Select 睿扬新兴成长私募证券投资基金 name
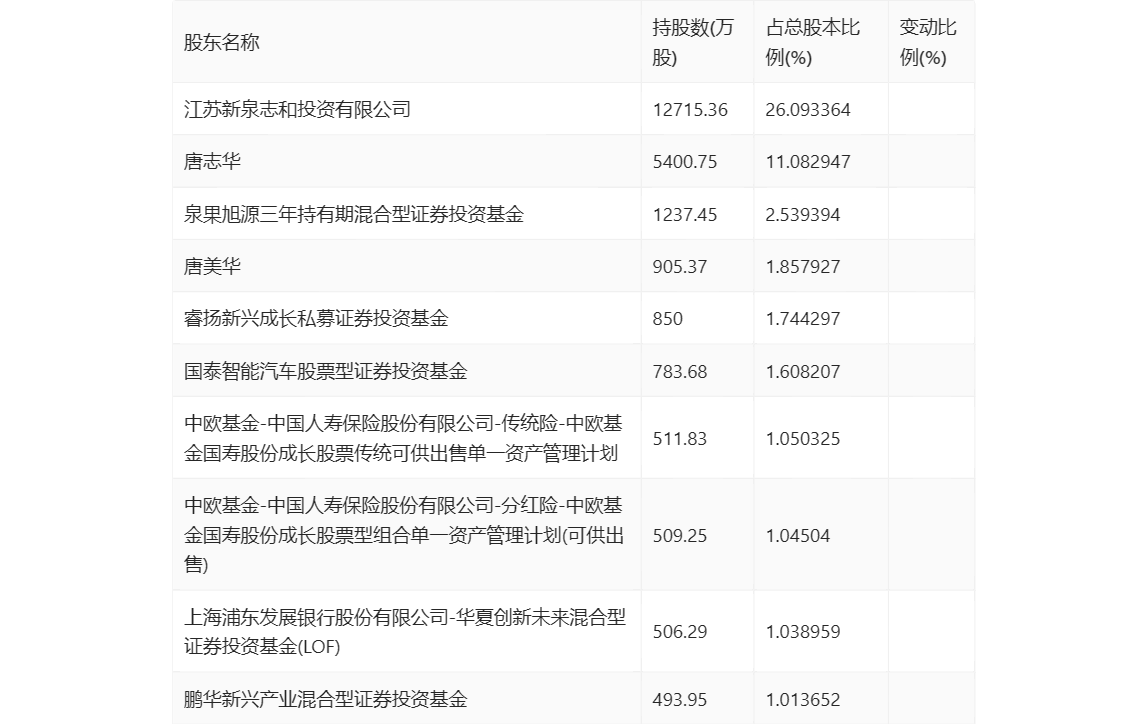The width and height of the screenshot is (1148, 724). (x=316, y=318)
